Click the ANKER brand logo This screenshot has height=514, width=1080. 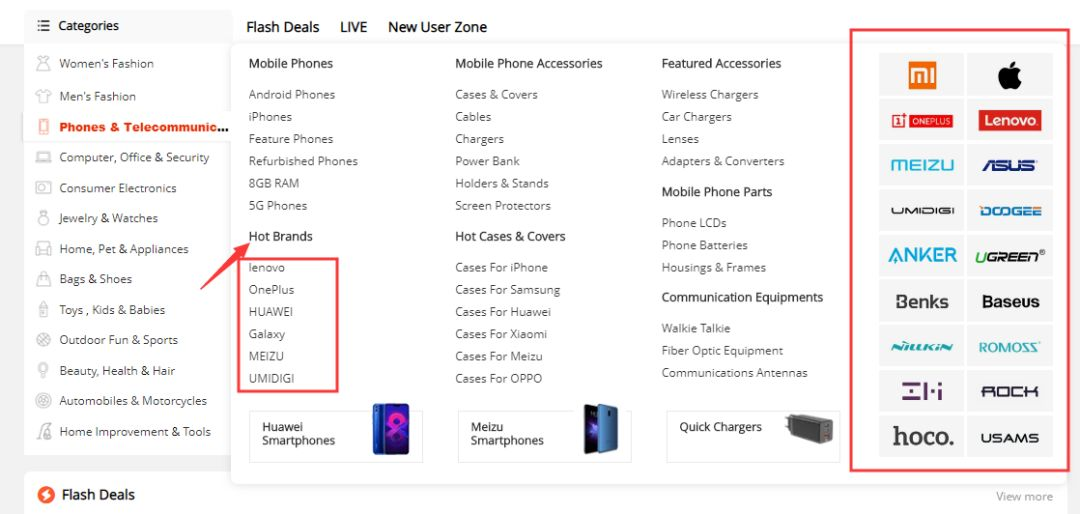click(921, 256)
